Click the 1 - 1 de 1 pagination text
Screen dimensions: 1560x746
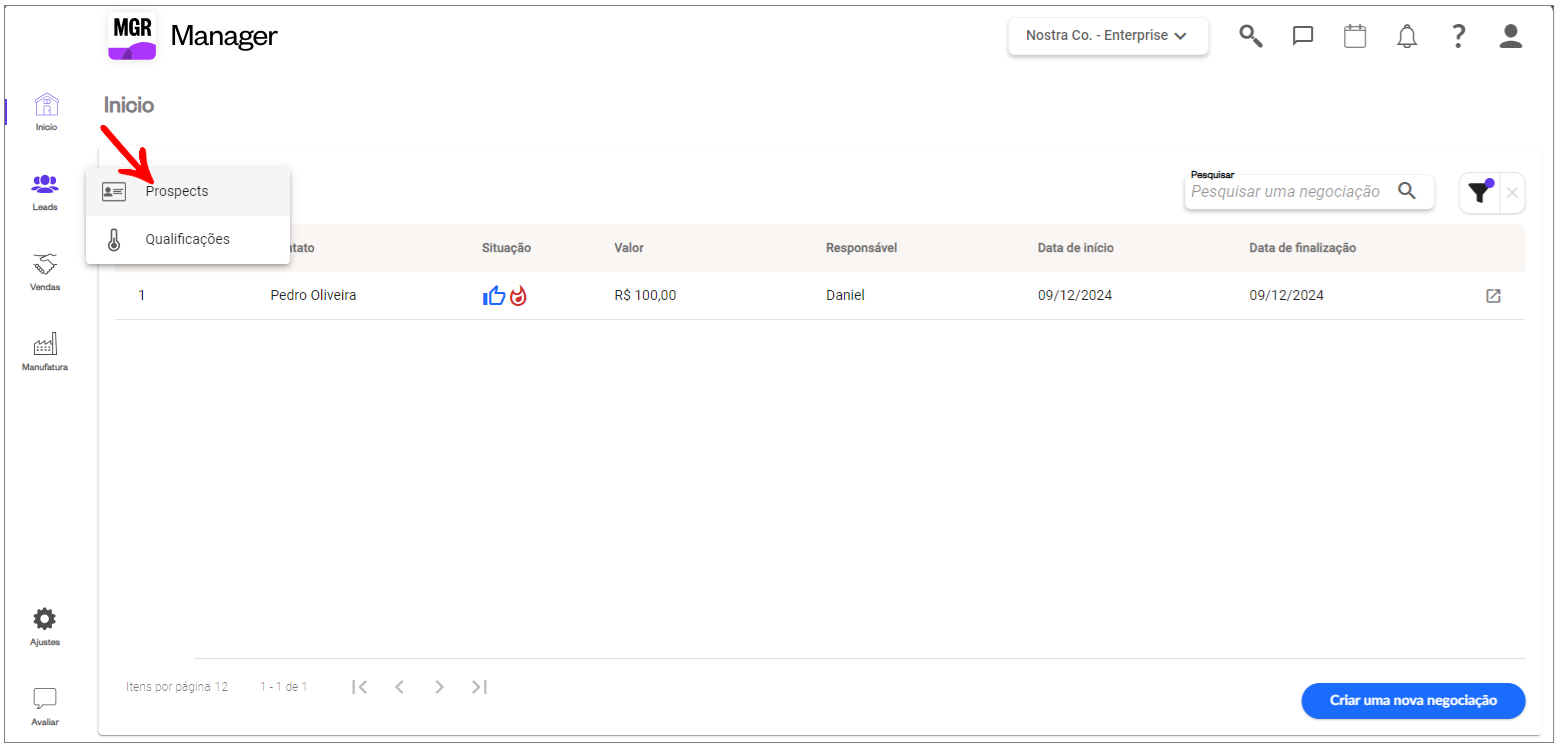click(284, 687)
